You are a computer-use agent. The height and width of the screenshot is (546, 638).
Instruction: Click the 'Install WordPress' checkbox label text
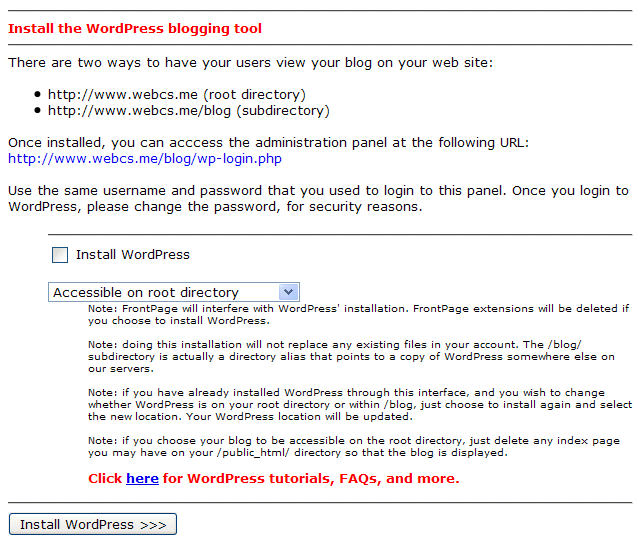133,255
